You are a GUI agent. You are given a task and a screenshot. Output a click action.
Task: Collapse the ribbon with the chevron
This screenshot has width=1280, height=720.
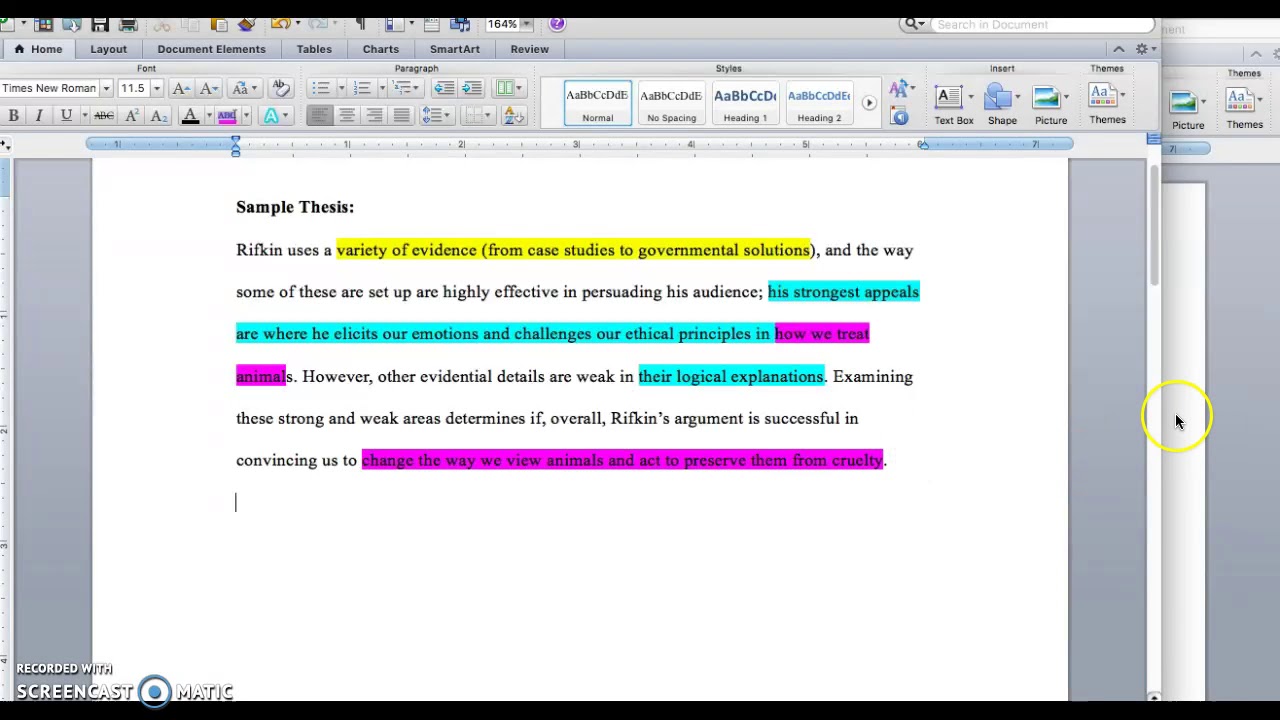1118,49
